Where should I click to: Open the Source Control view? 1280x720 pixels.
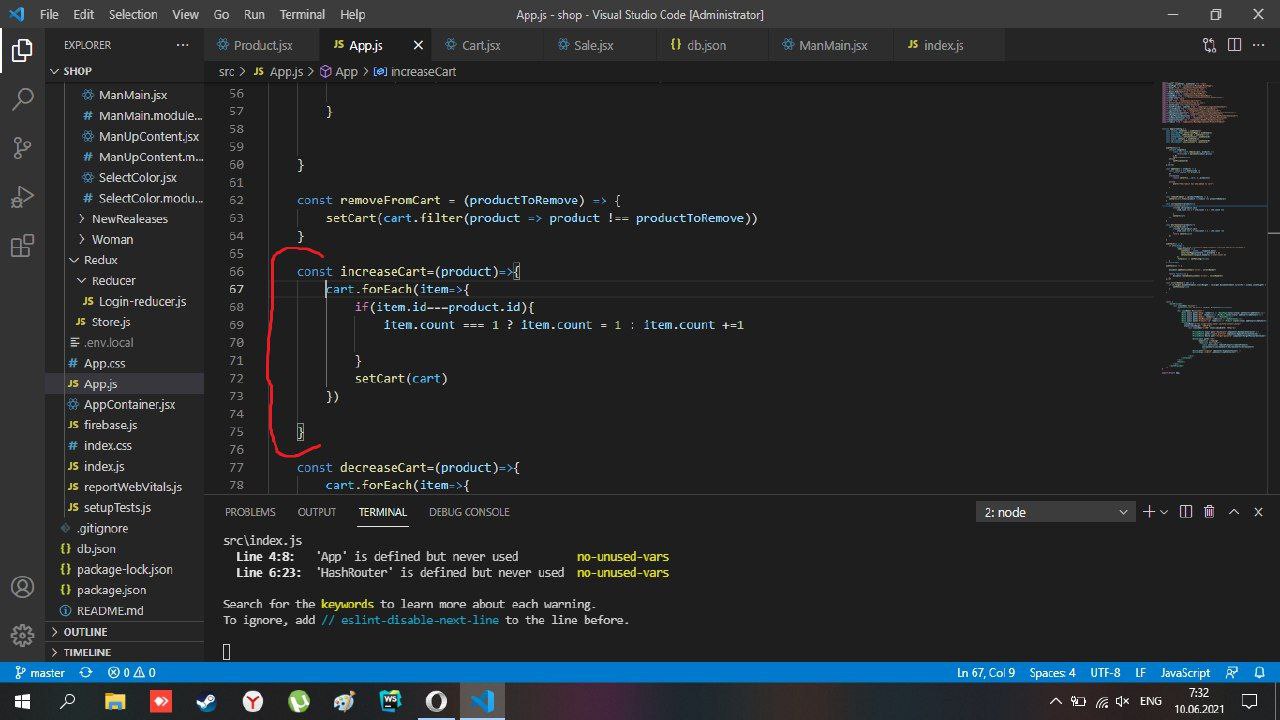click(22, 148)
